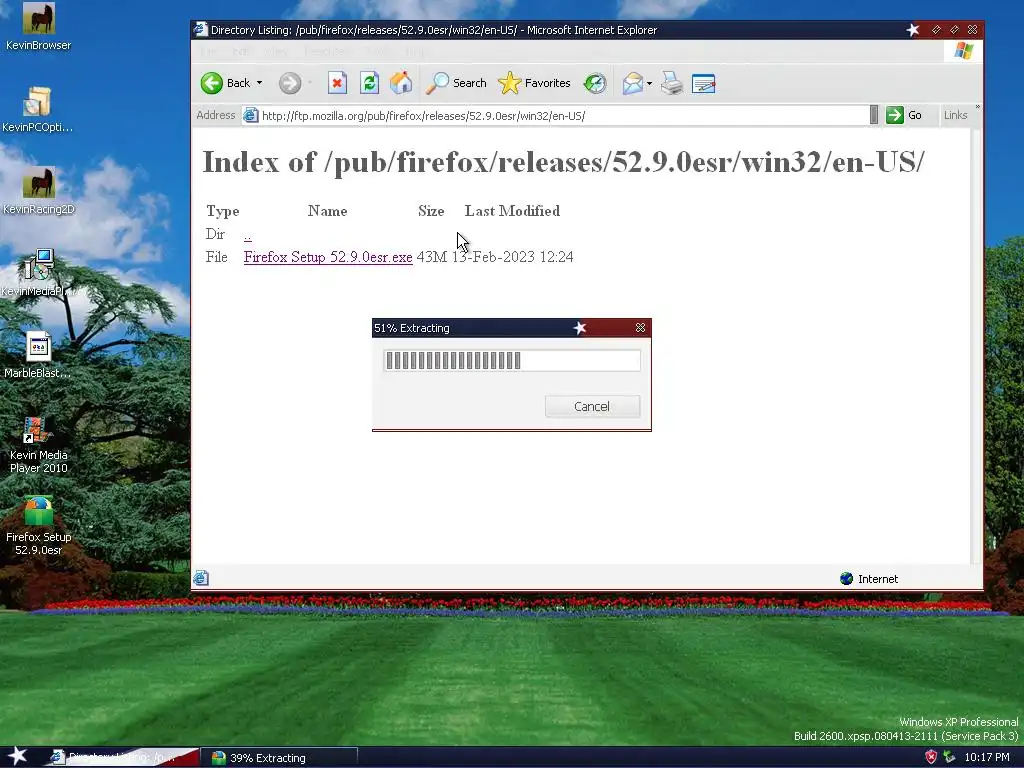Click the star button in IE title bar
The height and width of the screenshot is (768, 1024).
point(913,29)
